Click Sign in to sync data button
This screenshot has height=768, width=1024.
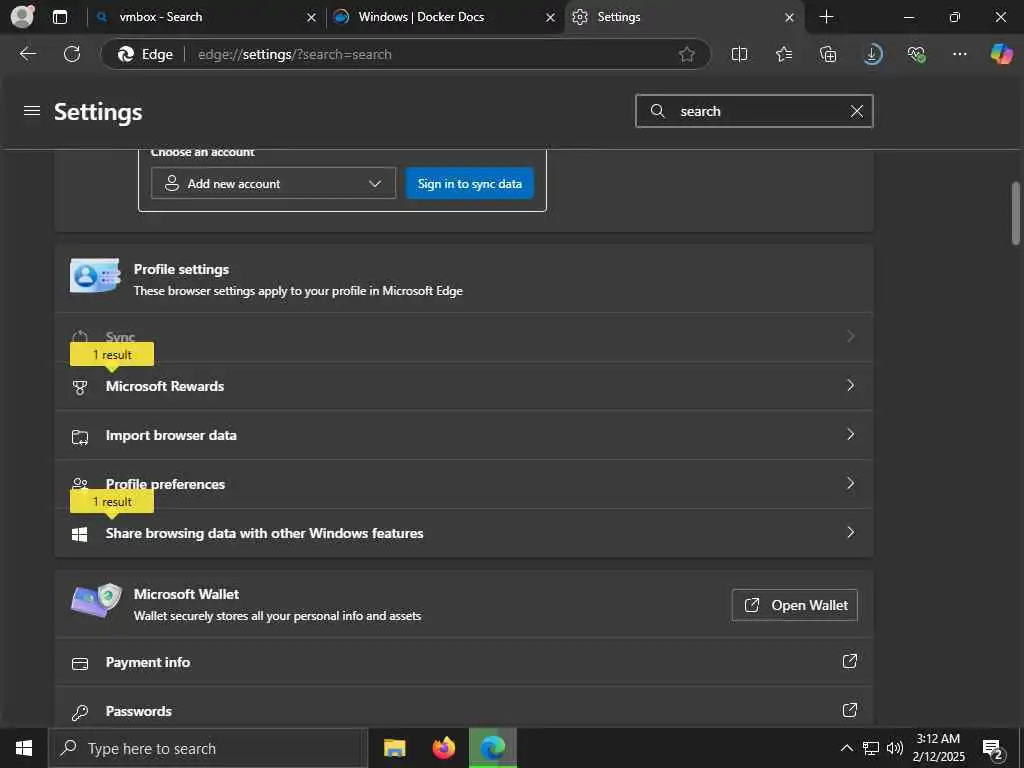click(470, 184)
